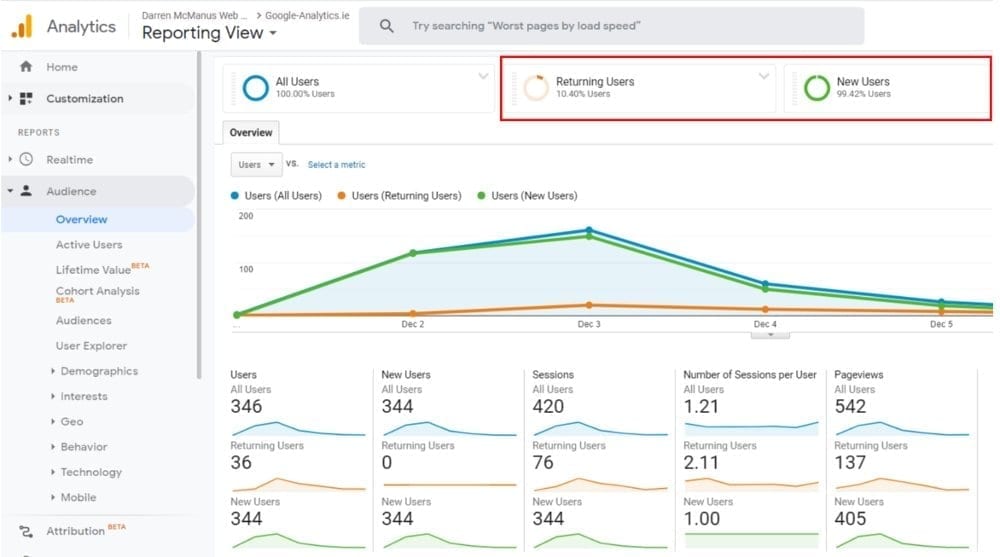Click the Realtime clock icon
Viewport: 1000px width, 557px height.
click(x=26, y=160)
